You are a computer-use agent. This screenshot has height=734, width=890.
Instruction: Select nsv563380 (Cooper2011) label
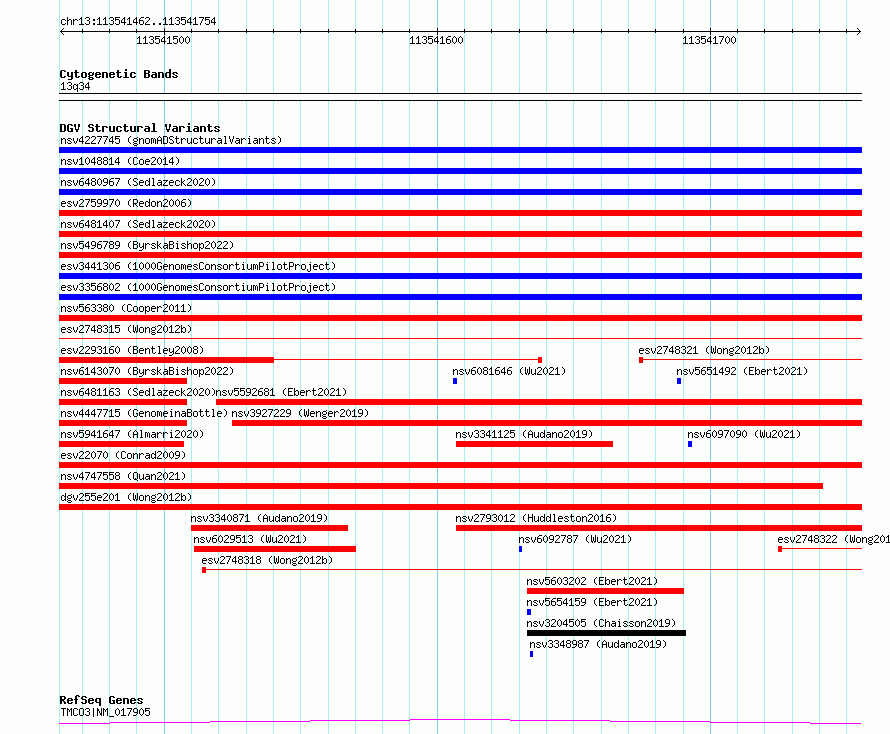(x=126, y=308)
